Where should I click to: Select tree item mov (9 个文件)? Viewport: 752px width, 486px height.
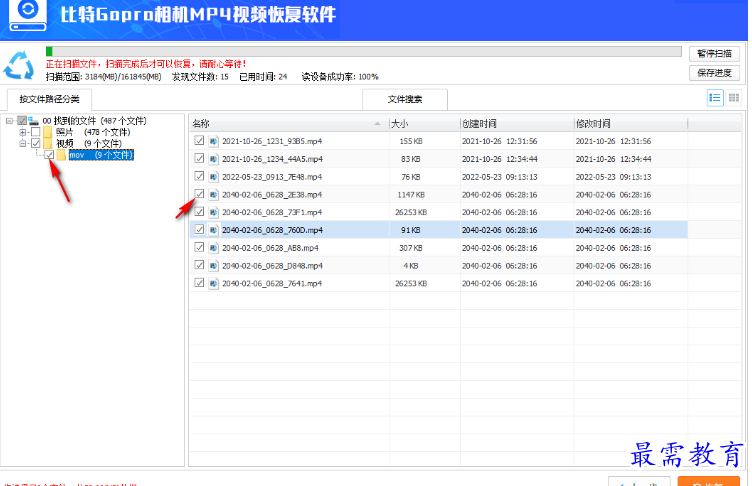pos(101,155)
